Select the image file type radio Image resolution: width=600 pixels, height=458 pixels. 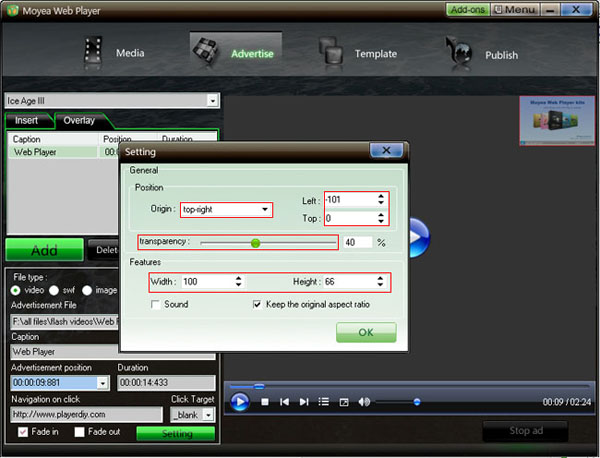click(87, 290)
